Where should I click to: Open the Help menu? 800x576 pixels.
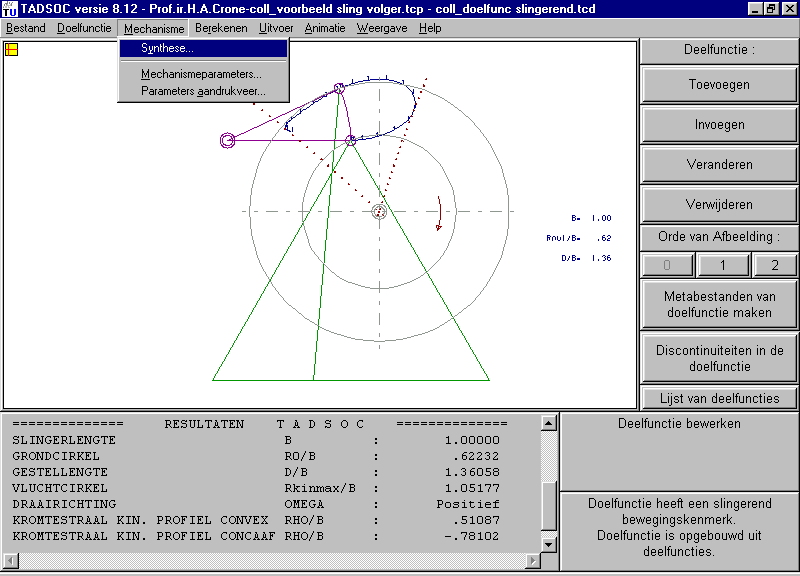point(430,28)
